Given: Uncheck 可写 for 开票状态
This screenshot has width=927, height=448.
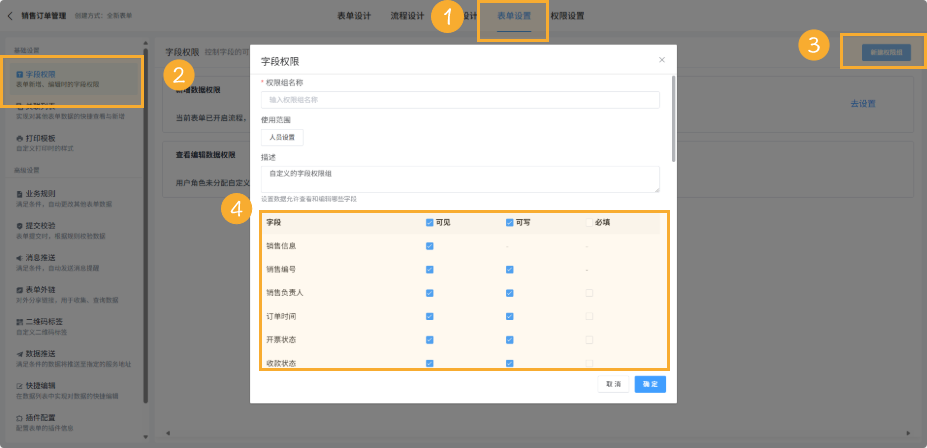Looking at the screenshot, I should (510, 340).
